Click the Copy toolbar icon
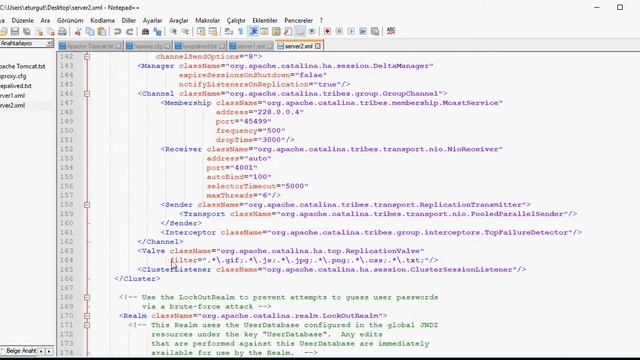This screenshot has width=640, height=360. pyautogui.click(x=90, y=31)
